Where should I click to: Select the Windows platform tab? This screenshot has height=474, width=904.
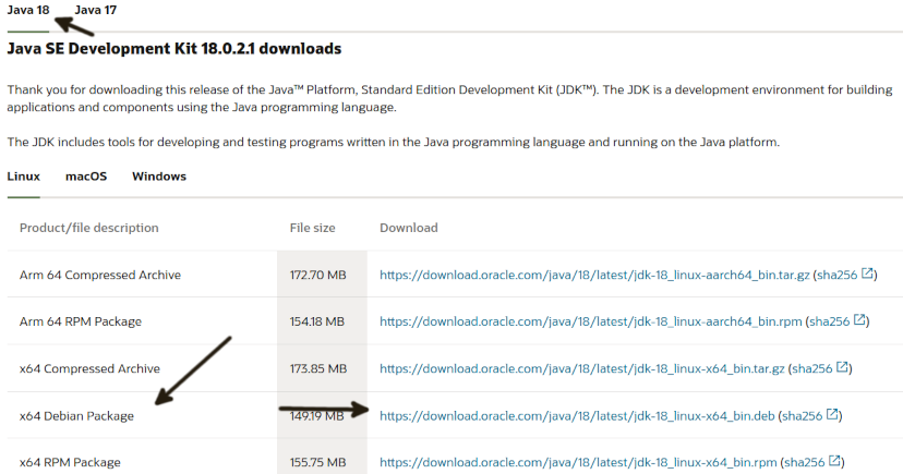(159, 176)
